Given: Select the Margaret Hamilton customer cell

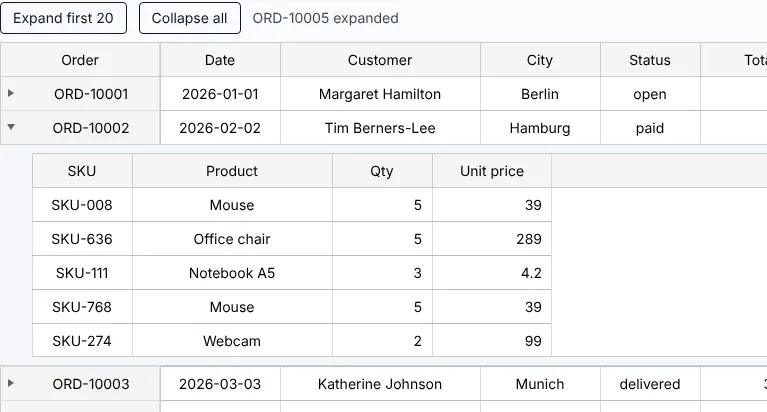Looking at the screenshot, I should pyautogui.click(x=380, y=93).
